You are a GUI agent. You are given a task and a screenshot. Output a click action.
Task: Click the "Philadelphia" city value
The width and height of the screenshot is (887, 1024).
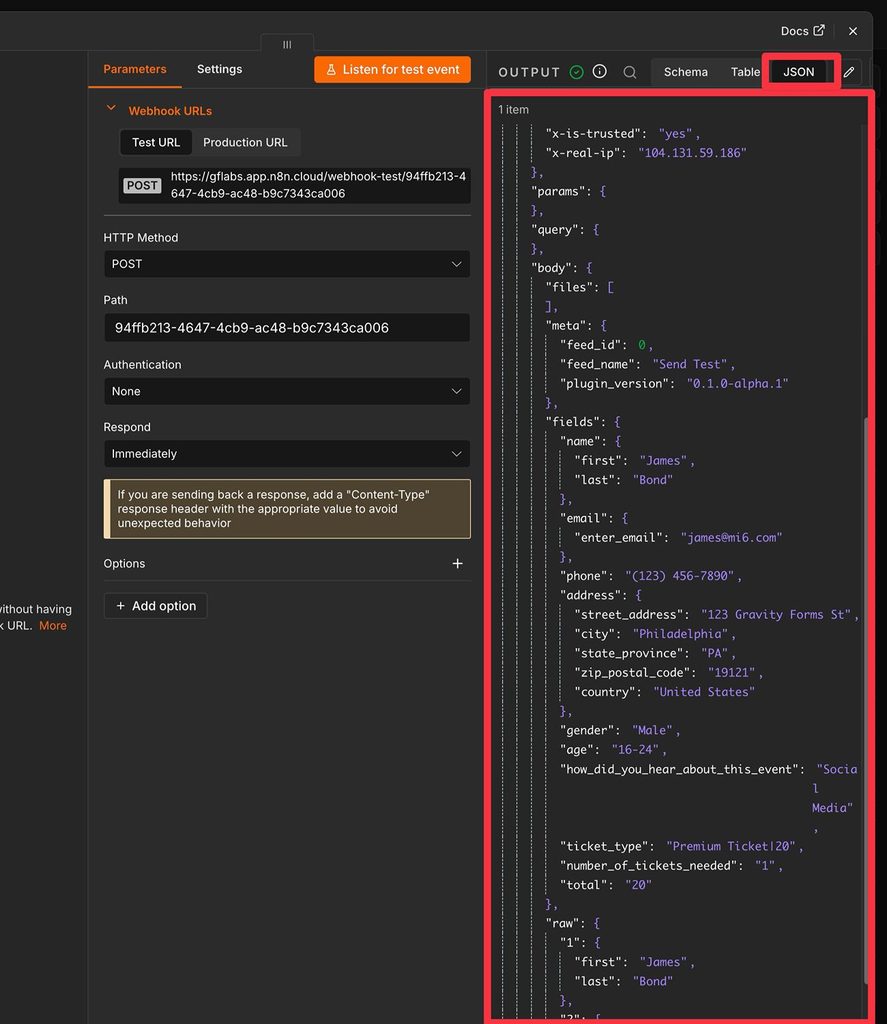[x=680, y=633]
